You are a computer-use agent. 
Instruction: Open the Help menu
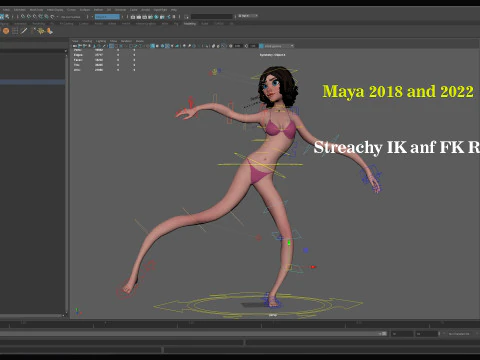click(174, 10)
